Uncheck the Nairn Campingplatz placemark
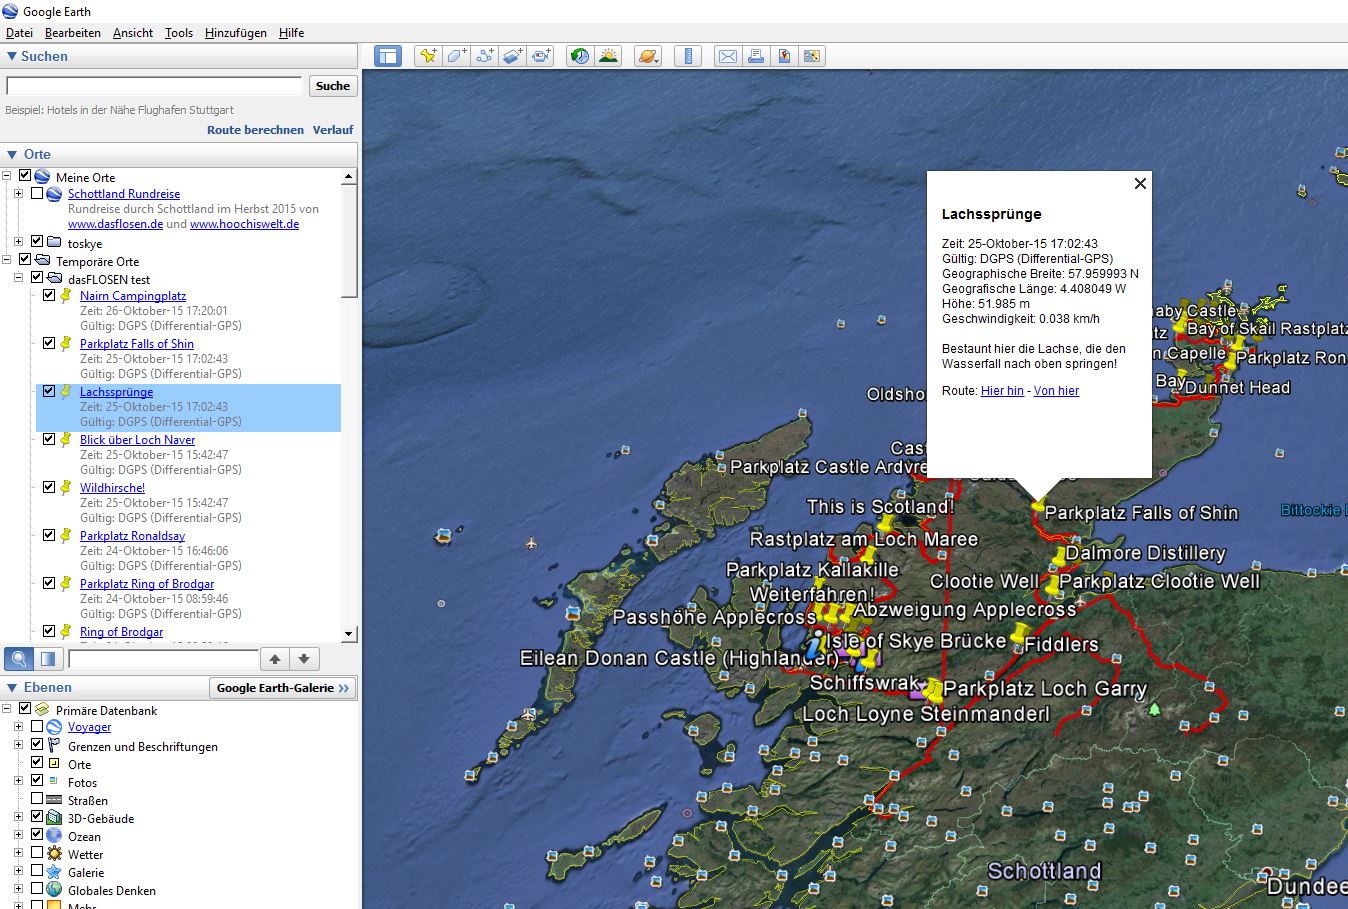 click(49, 296)
